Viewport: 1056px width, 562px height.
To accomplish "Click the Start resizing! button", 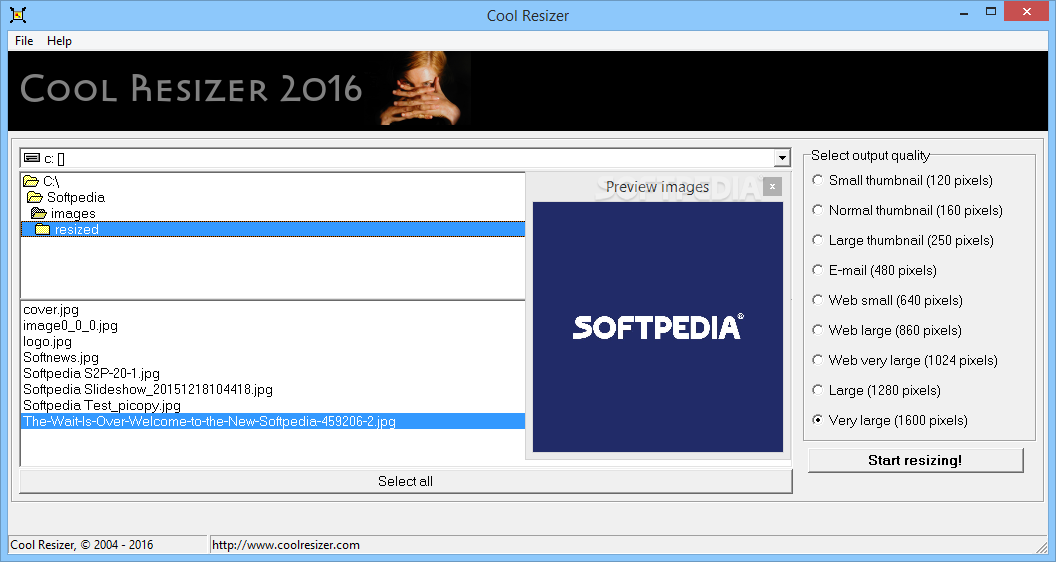I will pos(915,460).
